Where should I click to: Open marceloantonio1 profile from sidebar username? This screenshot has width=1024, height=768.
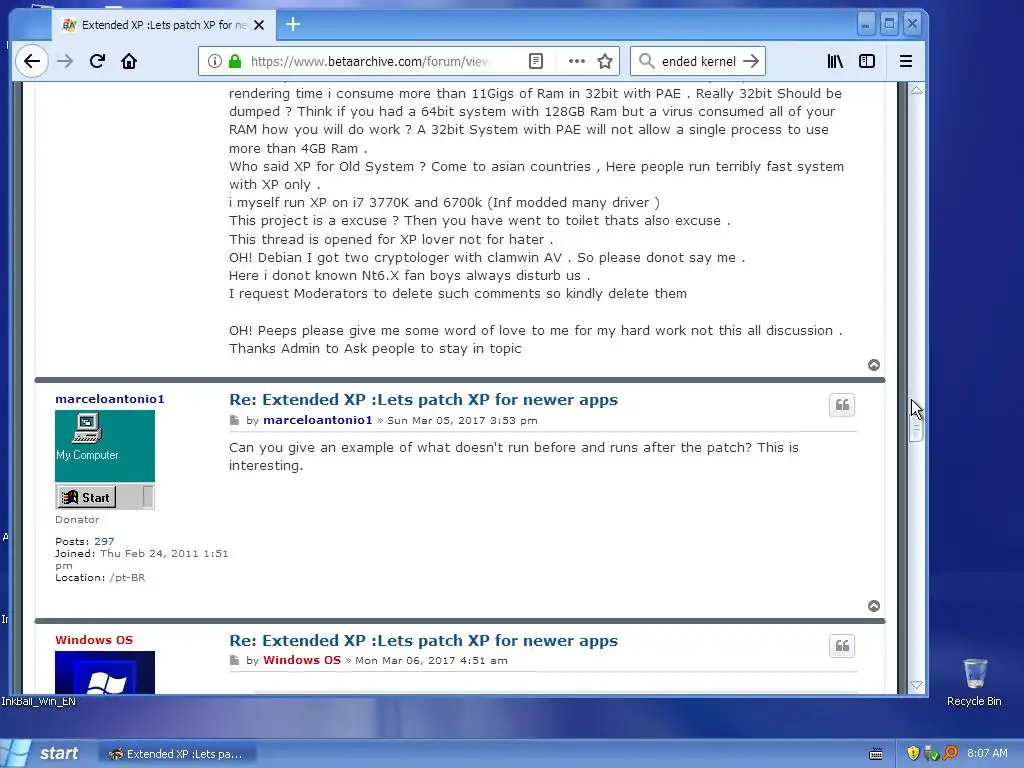coord(110,399)
